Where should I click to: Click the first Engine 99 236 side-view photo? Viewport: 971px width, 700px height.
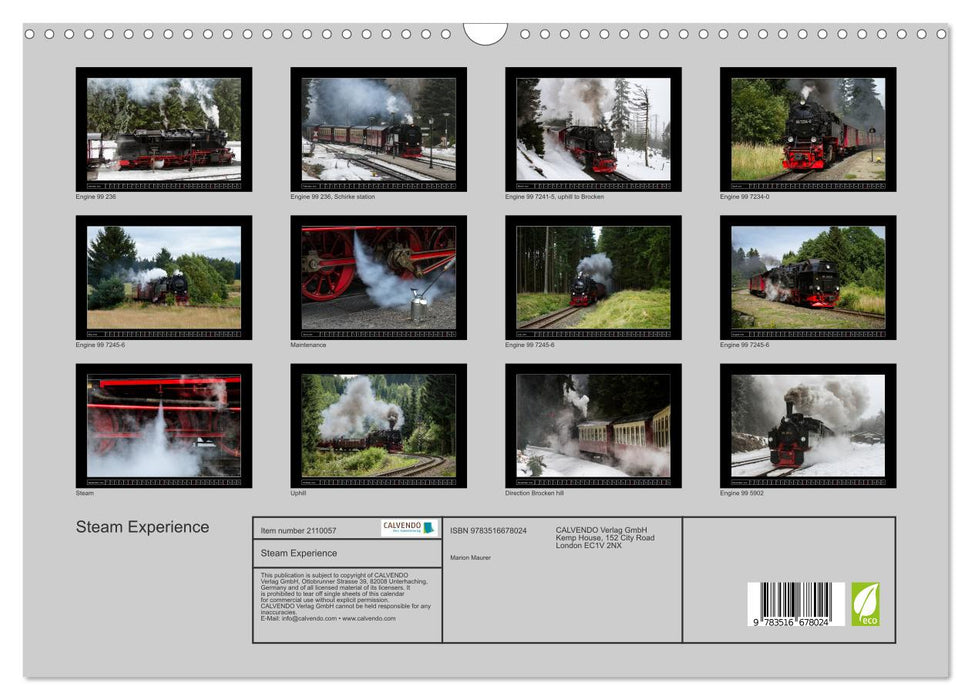pos(163,129)
